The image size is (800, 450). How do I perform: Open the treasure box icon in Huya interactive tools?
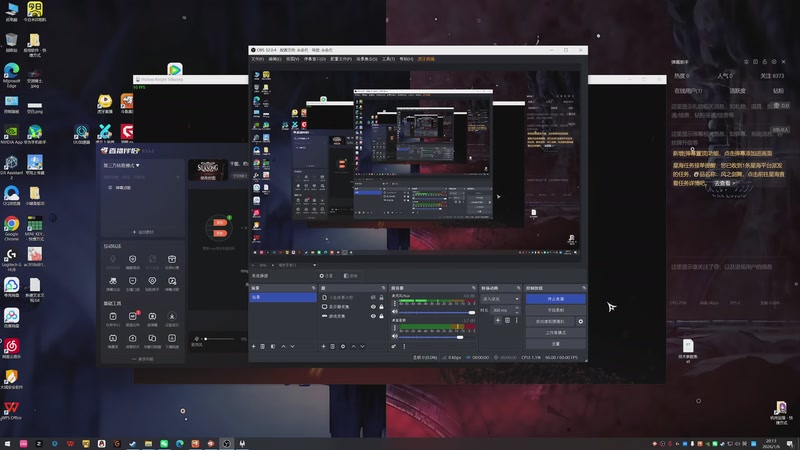click(x=172, y=259)
